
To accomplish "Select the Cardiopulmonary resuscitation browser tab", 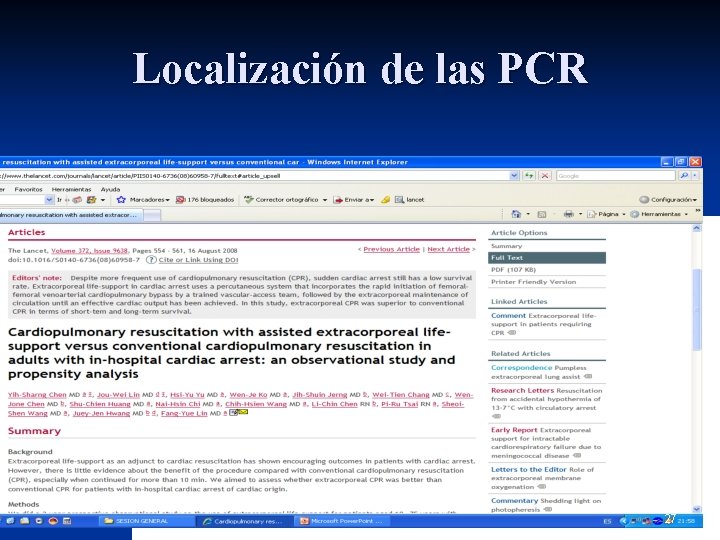I will coord(71,215).
